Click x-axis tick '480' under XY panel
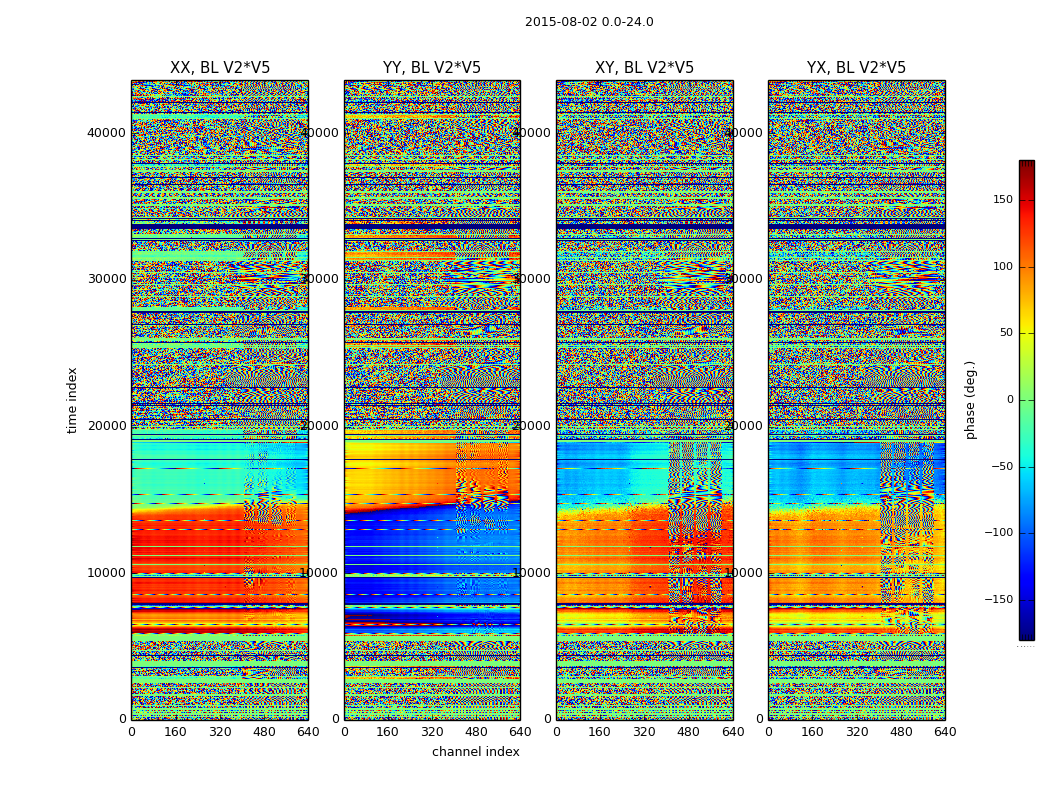This screenshot has width=1050, height=800. [x=688, y=732]
